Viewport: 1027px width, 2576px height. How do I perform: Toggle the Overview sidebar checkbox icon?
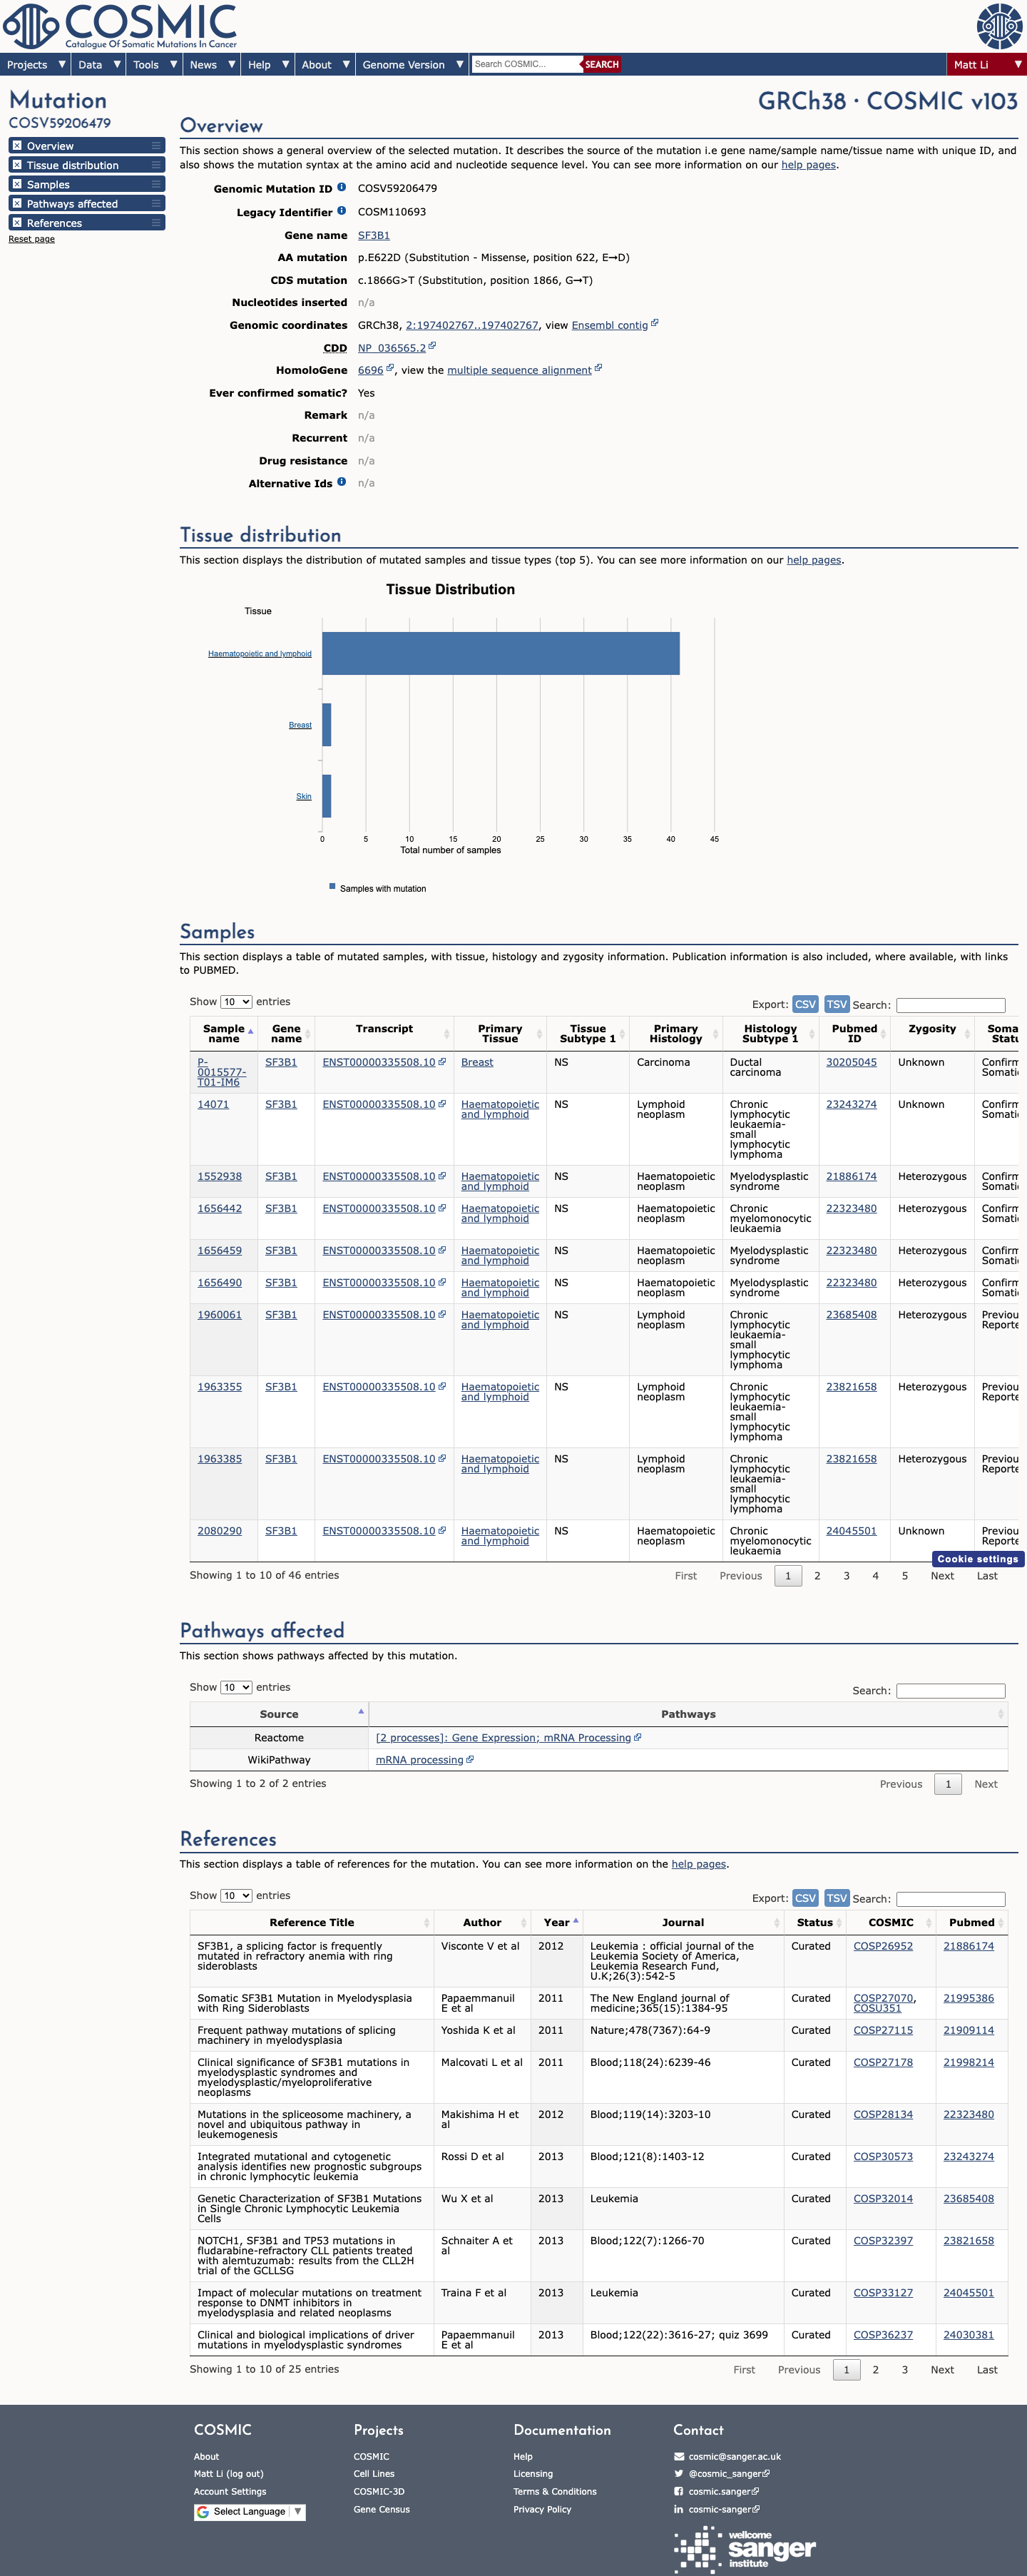click(17, 146)
